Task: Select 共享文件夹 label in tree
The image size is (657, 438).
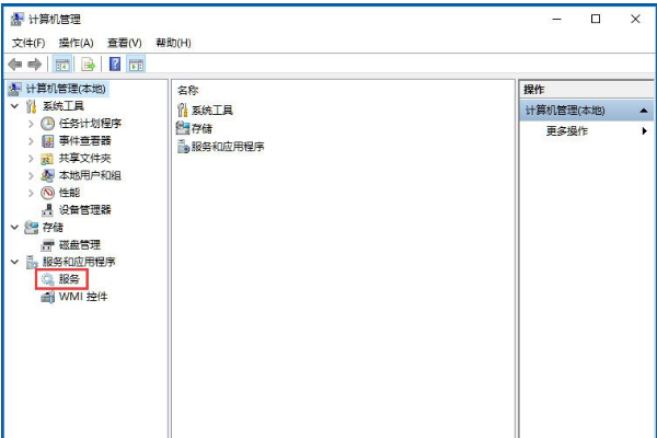Action: 85,158
